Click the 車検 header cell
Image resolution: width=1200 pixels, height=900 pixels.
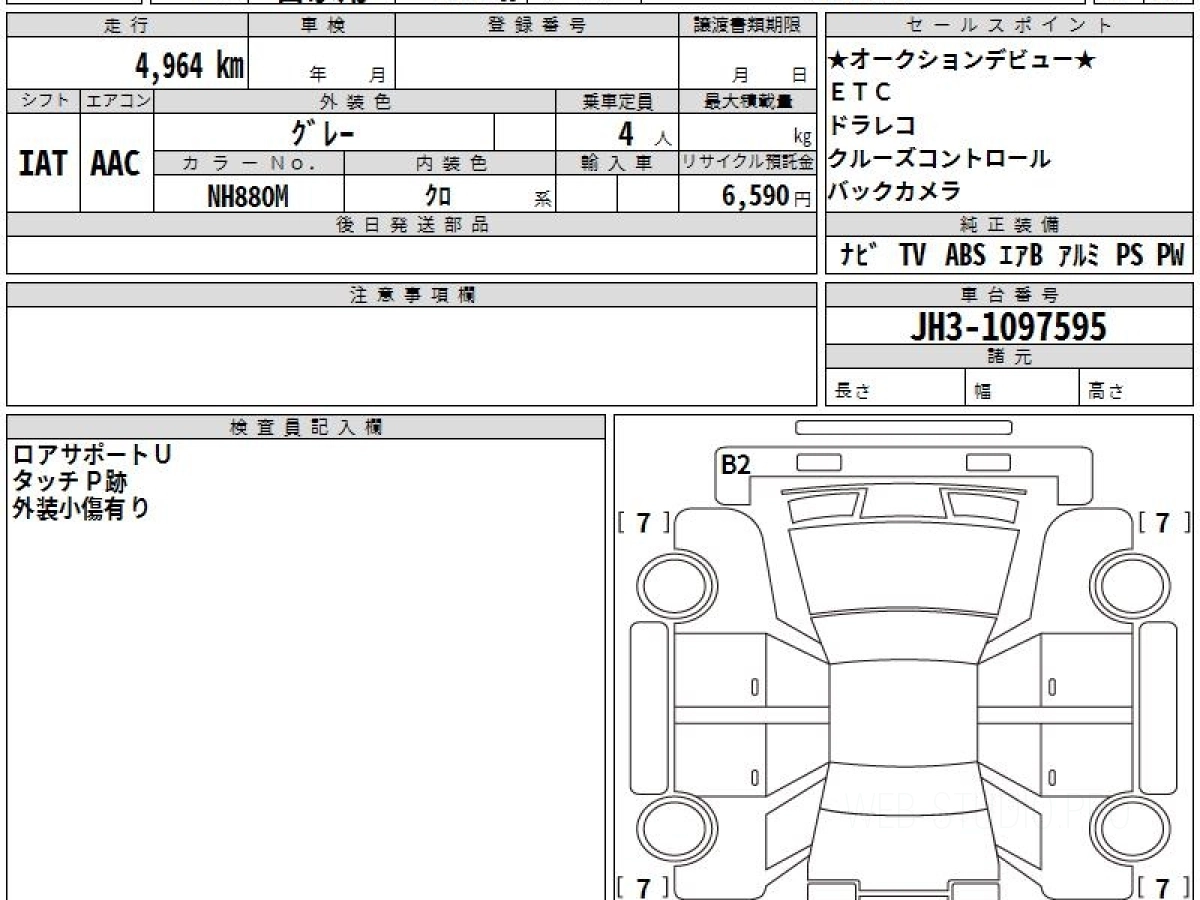coord(321,26)
